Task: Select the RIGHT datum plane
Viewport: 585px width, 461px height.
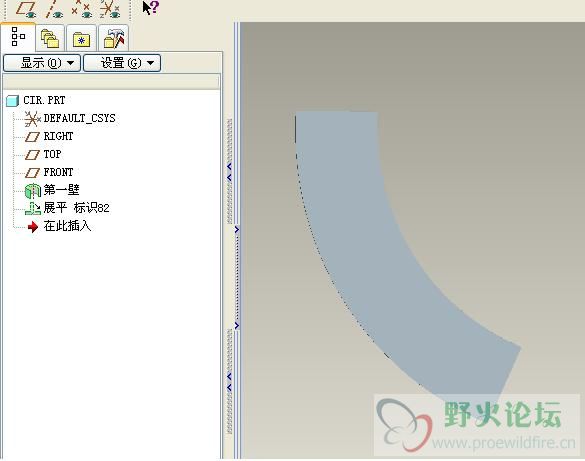Action: click(x=58, y=136)
